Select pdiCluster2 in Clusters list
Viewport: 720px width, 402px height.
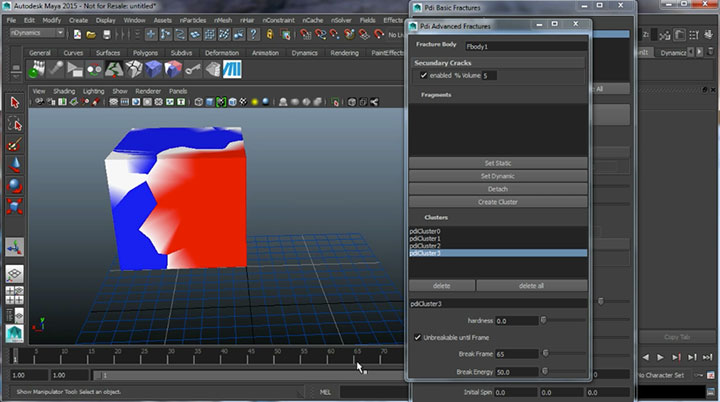(498, 246)
